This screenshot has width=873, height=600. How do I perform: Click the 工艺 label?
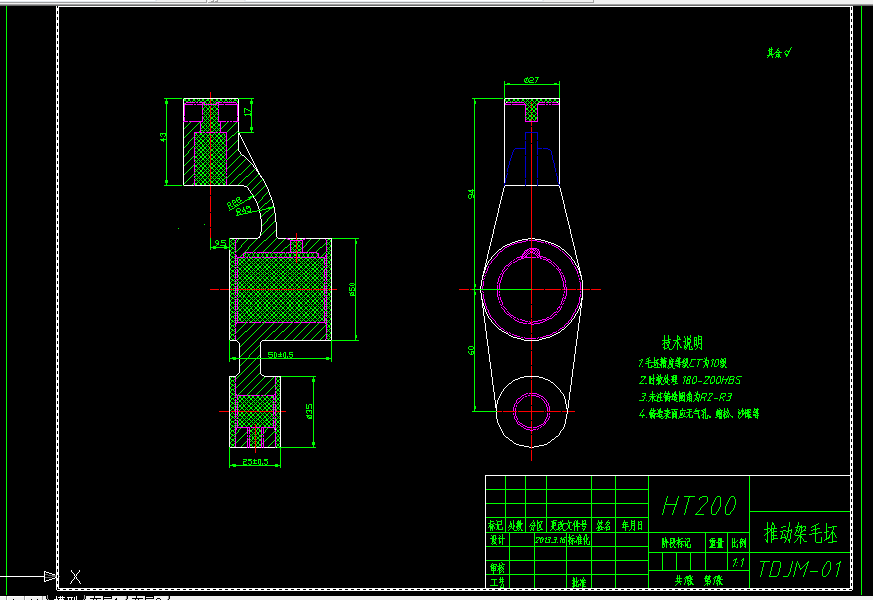[x=497, y=582]
